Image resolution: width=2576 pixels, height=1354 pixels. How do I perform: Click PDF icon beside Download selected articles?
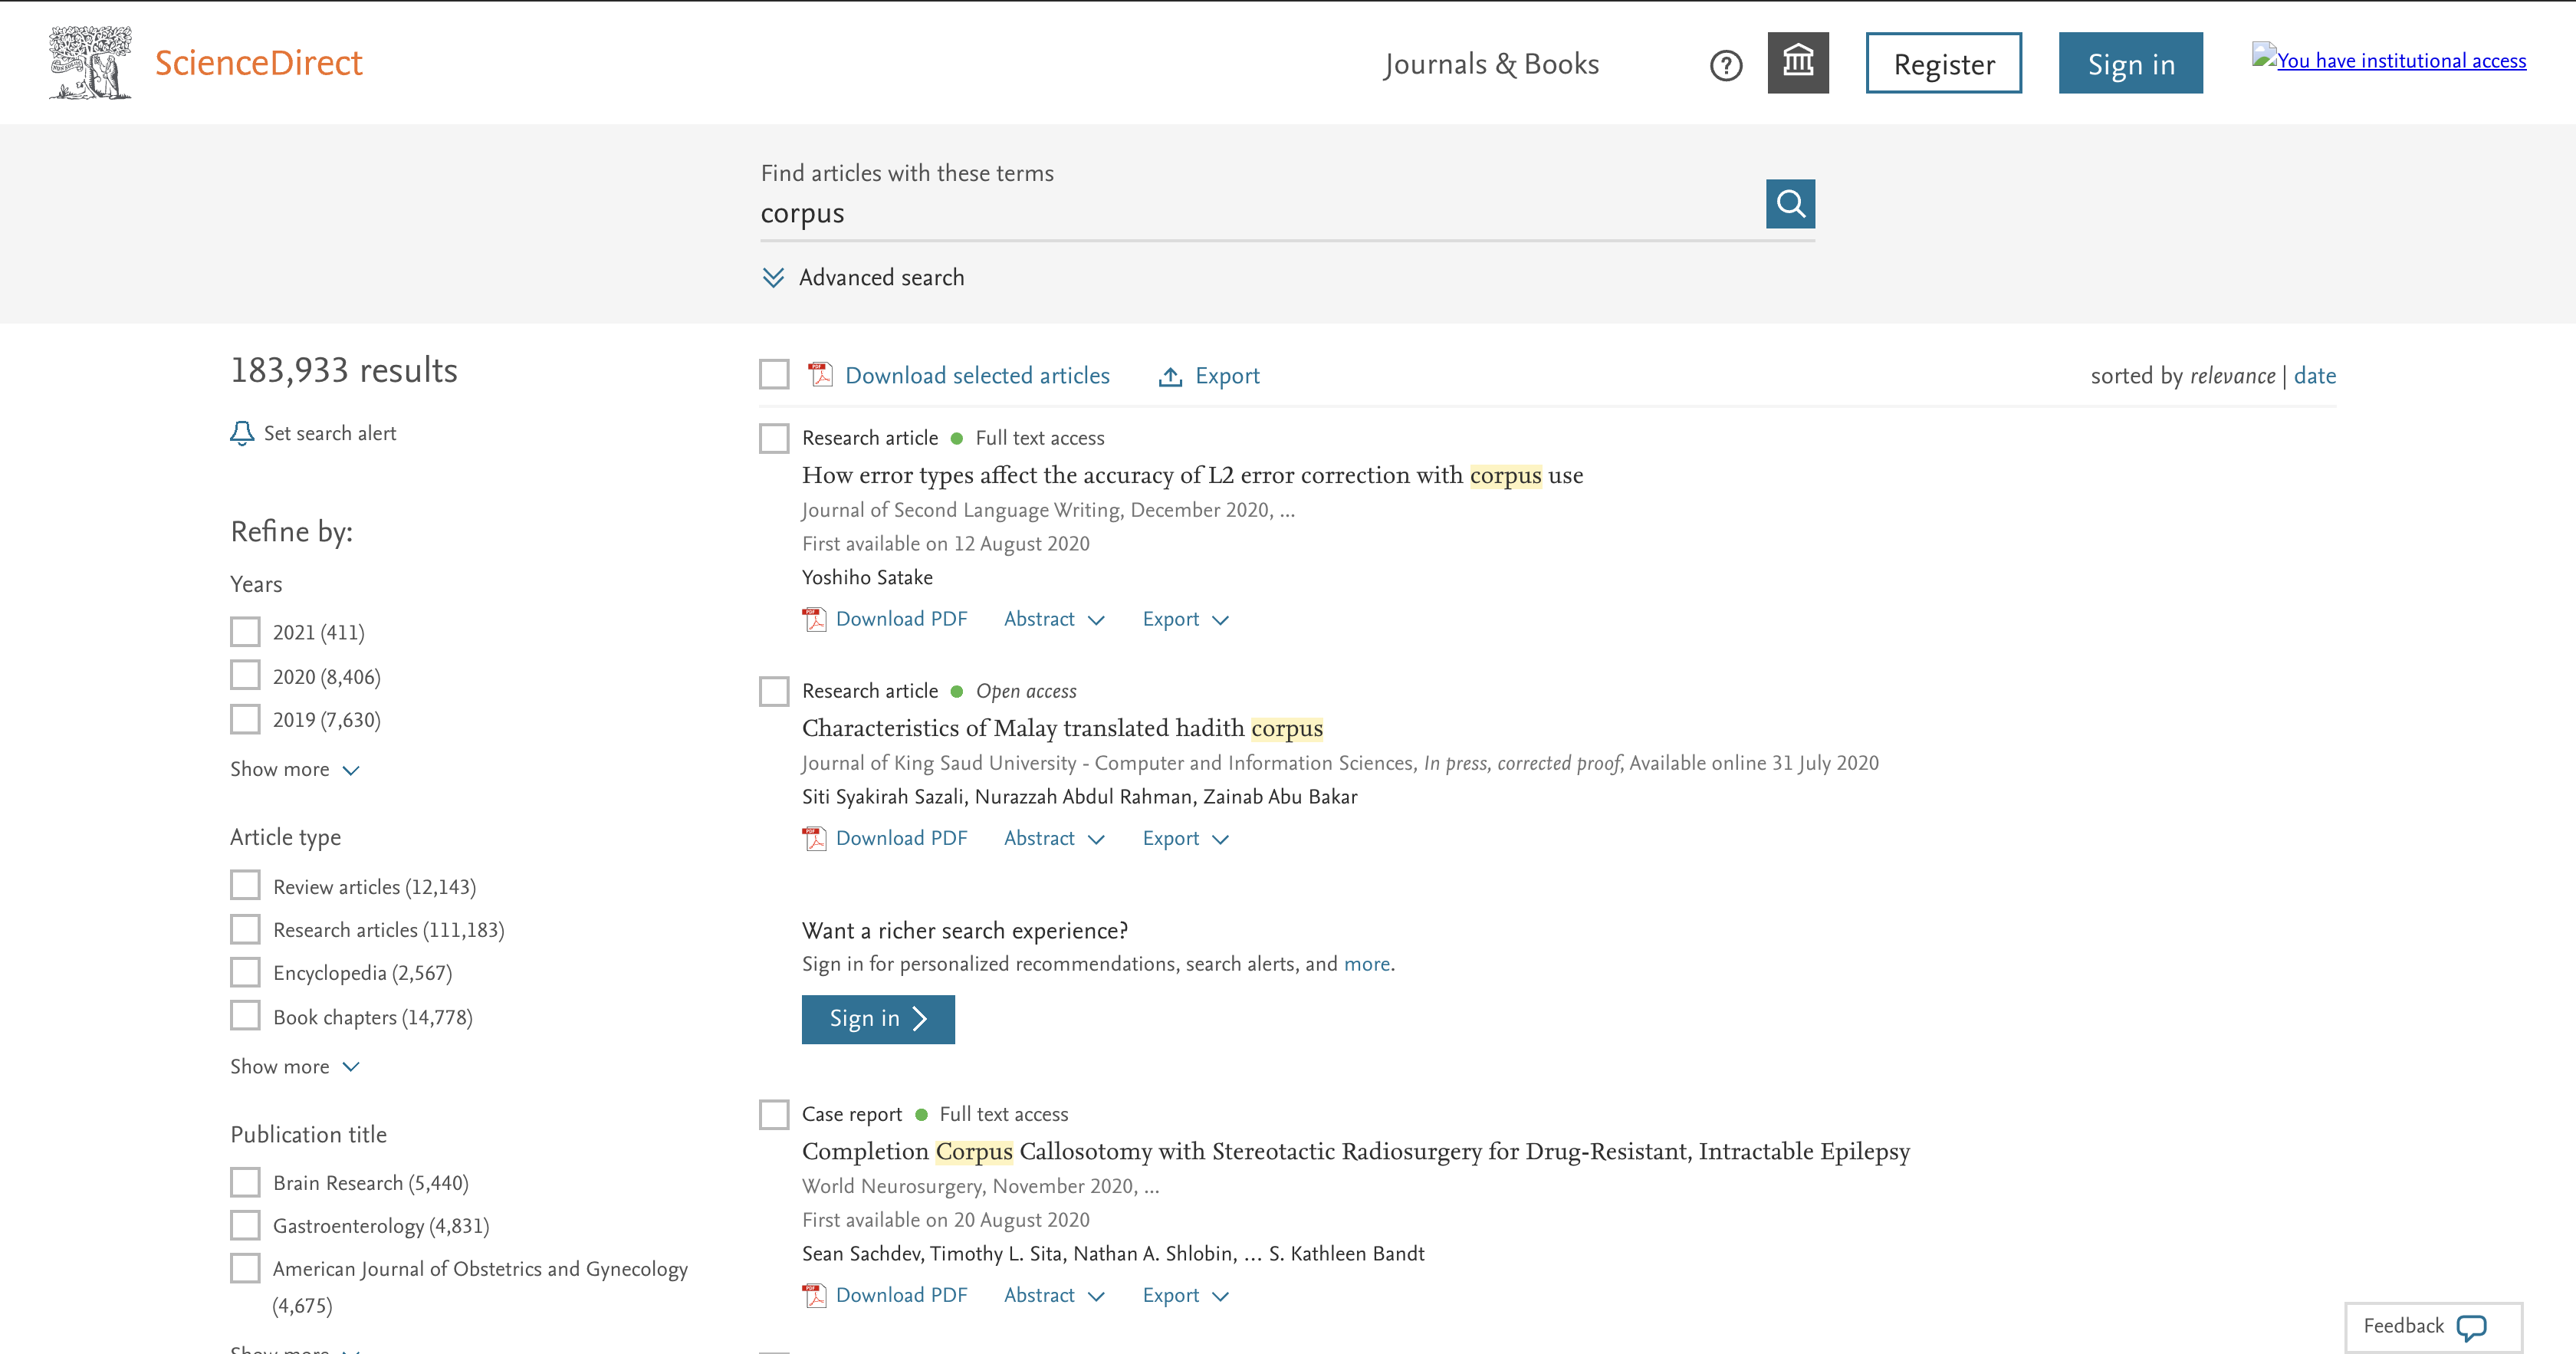820,375
